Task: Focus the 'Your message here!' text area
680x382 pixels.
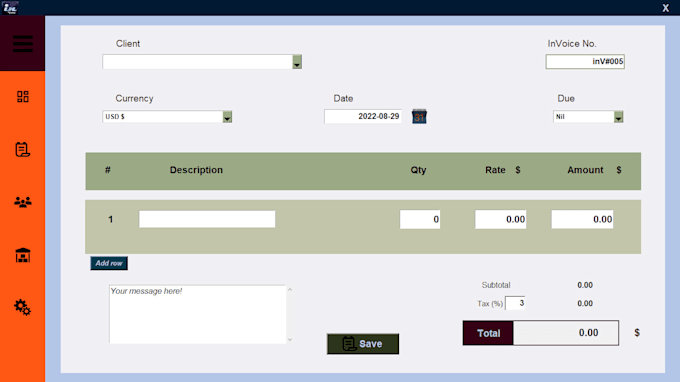Action: [x=197, y=314]
